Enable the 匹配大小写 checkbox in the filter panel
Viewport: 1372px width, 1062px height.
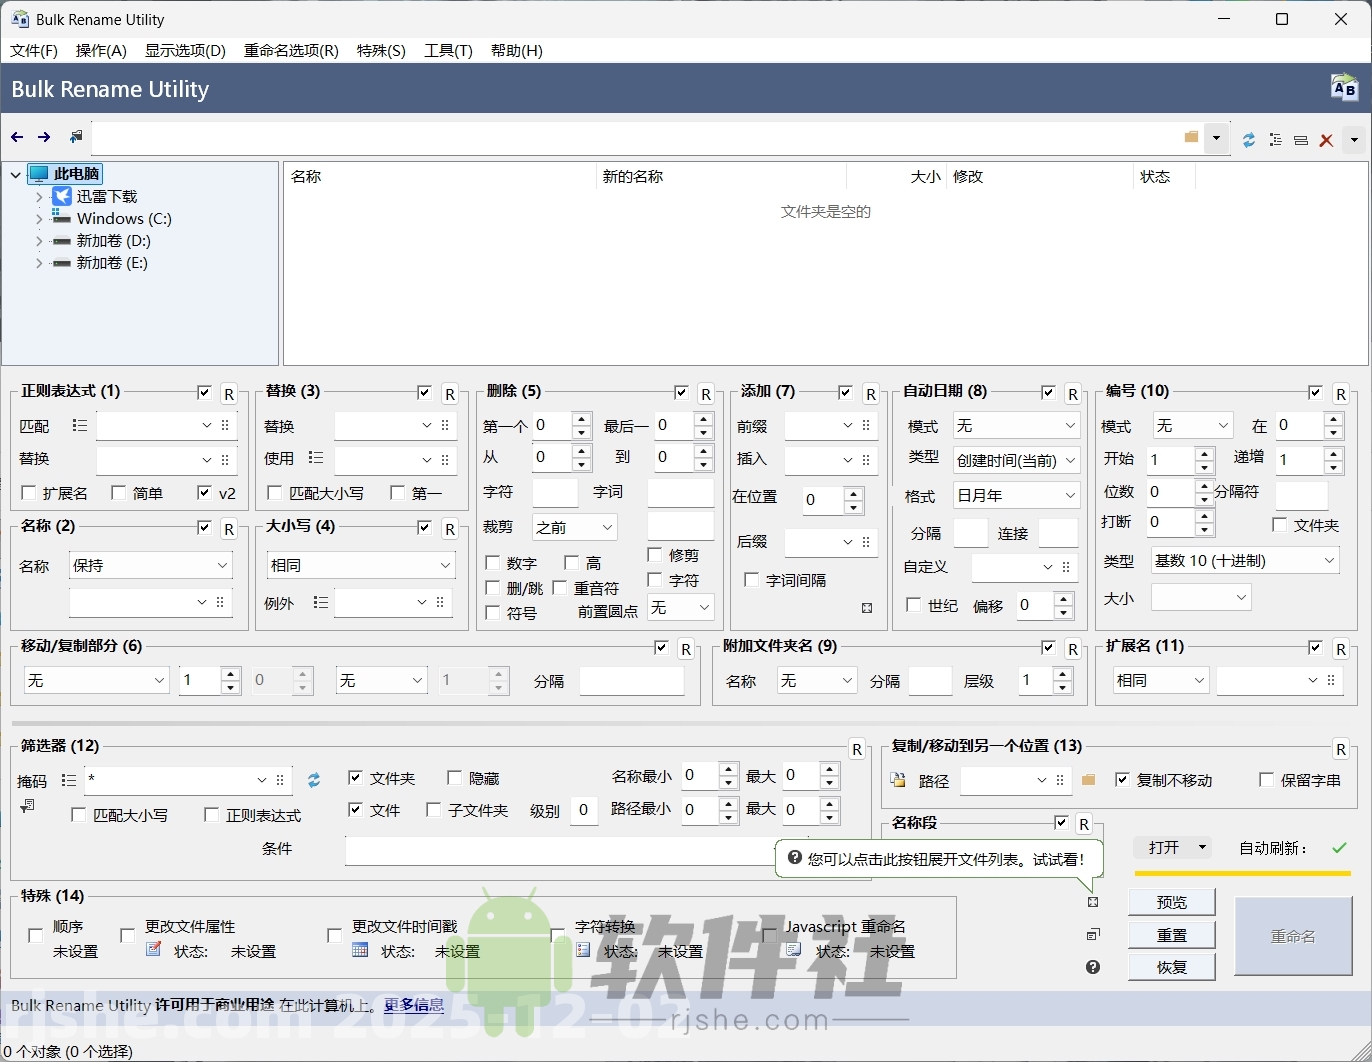click(79, 815)
